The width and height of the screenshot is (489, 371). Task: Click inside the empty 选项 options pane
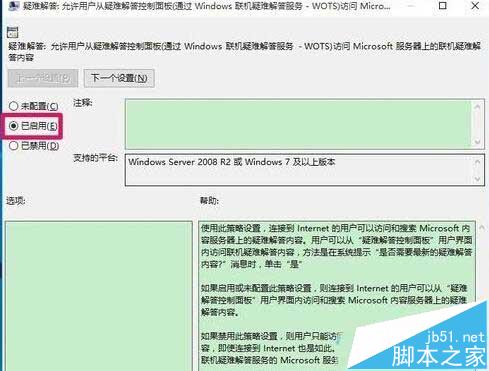pyautogui.click(x=99, y=296)
